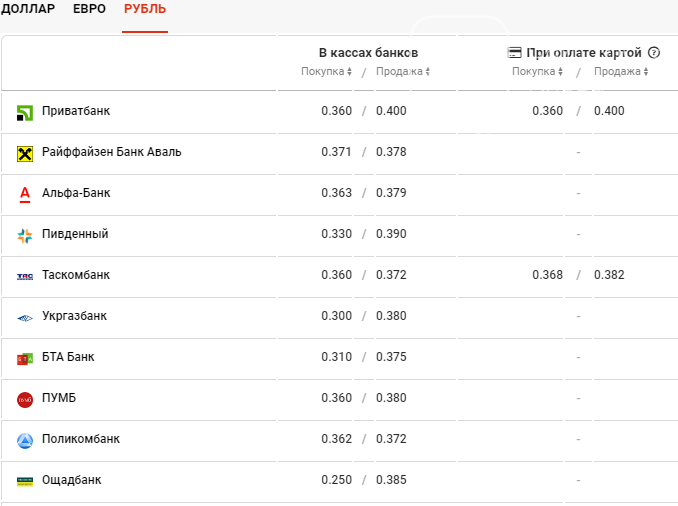Click the Taskombank logo icon
The width and height of the screenshot is (678, 506).
[25, 276]
